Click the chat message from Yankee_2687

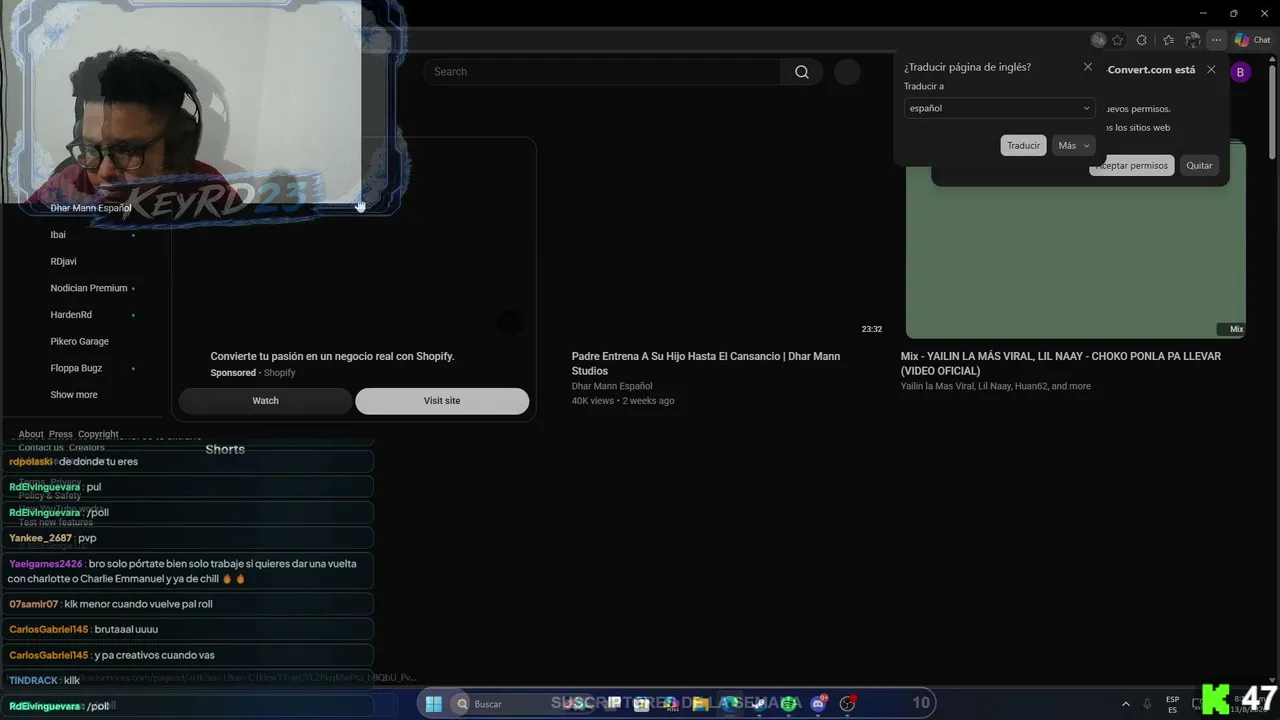point(188,538)
